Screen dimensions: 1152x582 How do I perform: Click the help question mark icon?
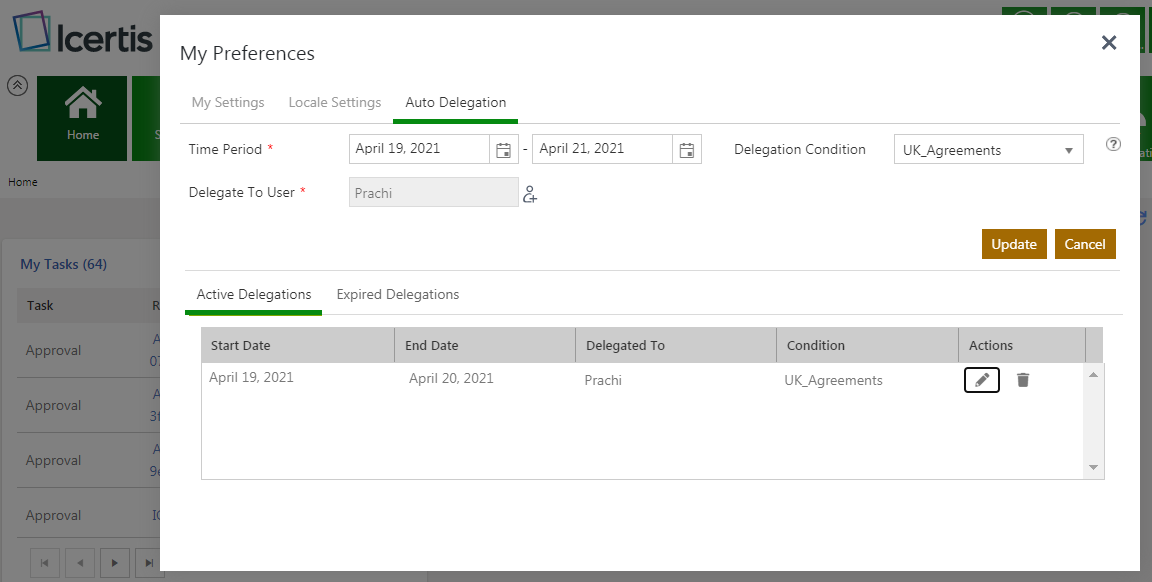click(1113, 144)
